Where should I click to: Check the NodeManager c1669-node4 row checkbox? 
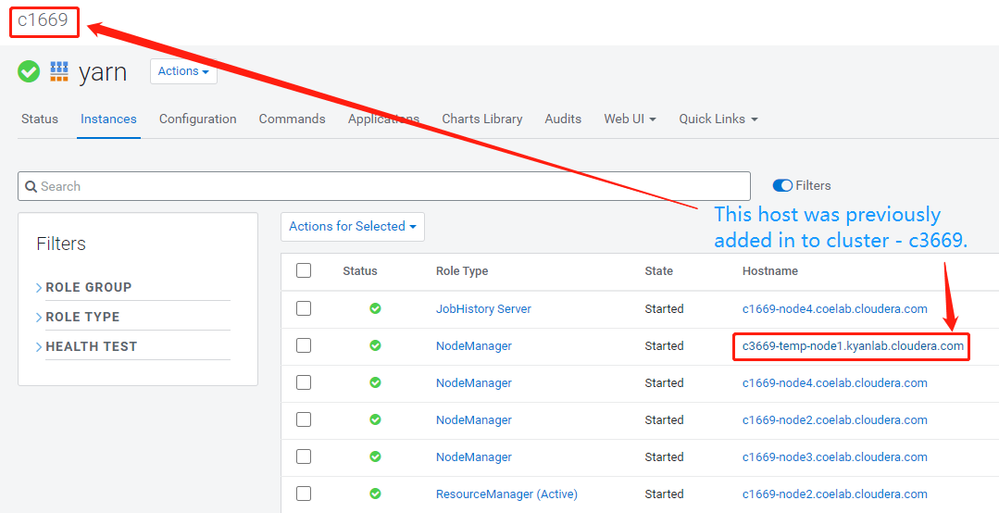tap(304, 382)
